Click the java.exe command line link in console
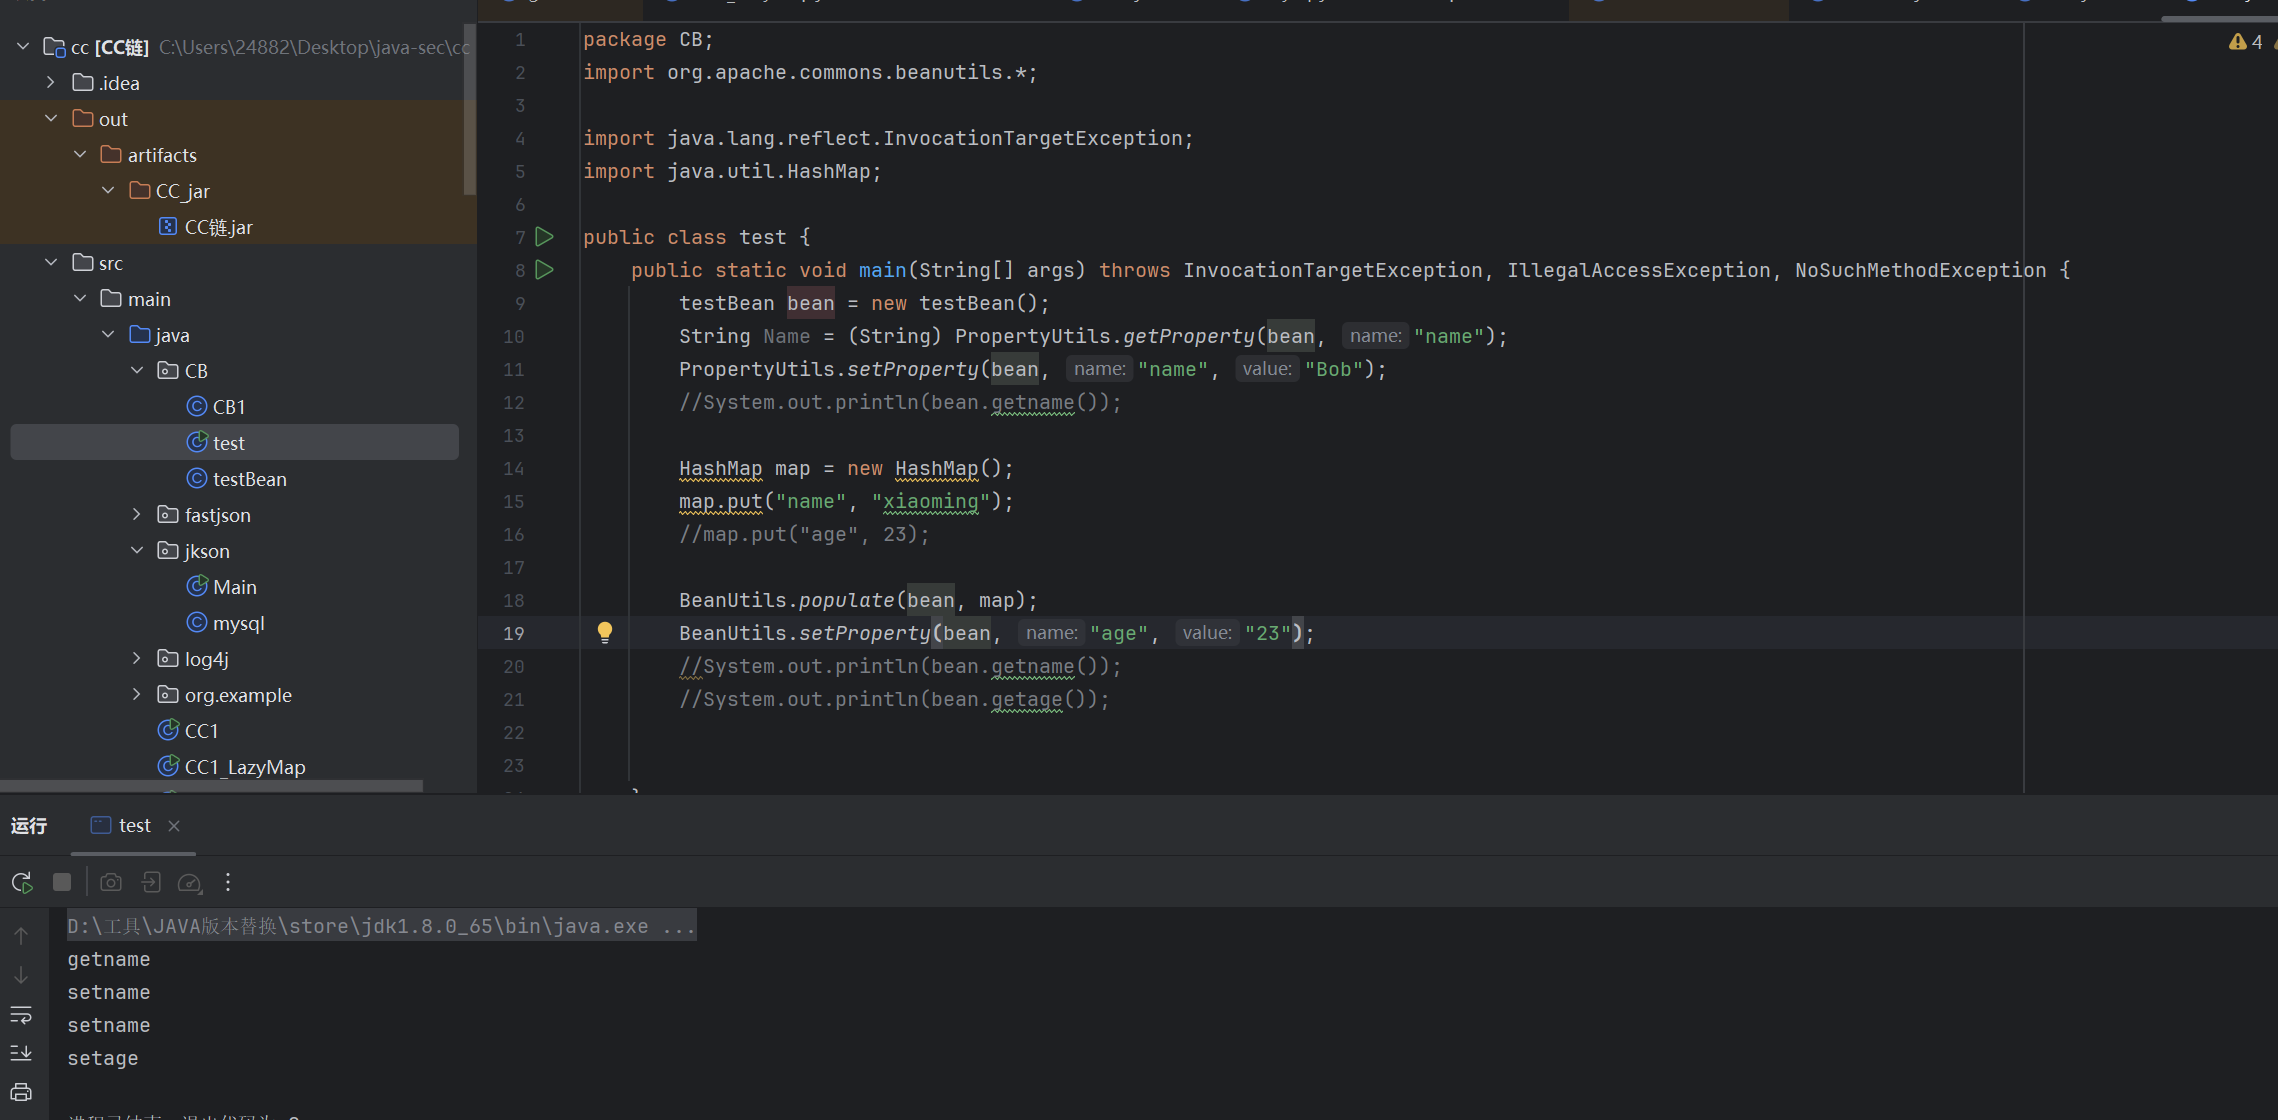This screenshot has width=2278, height=1120. tap(380, 926)
